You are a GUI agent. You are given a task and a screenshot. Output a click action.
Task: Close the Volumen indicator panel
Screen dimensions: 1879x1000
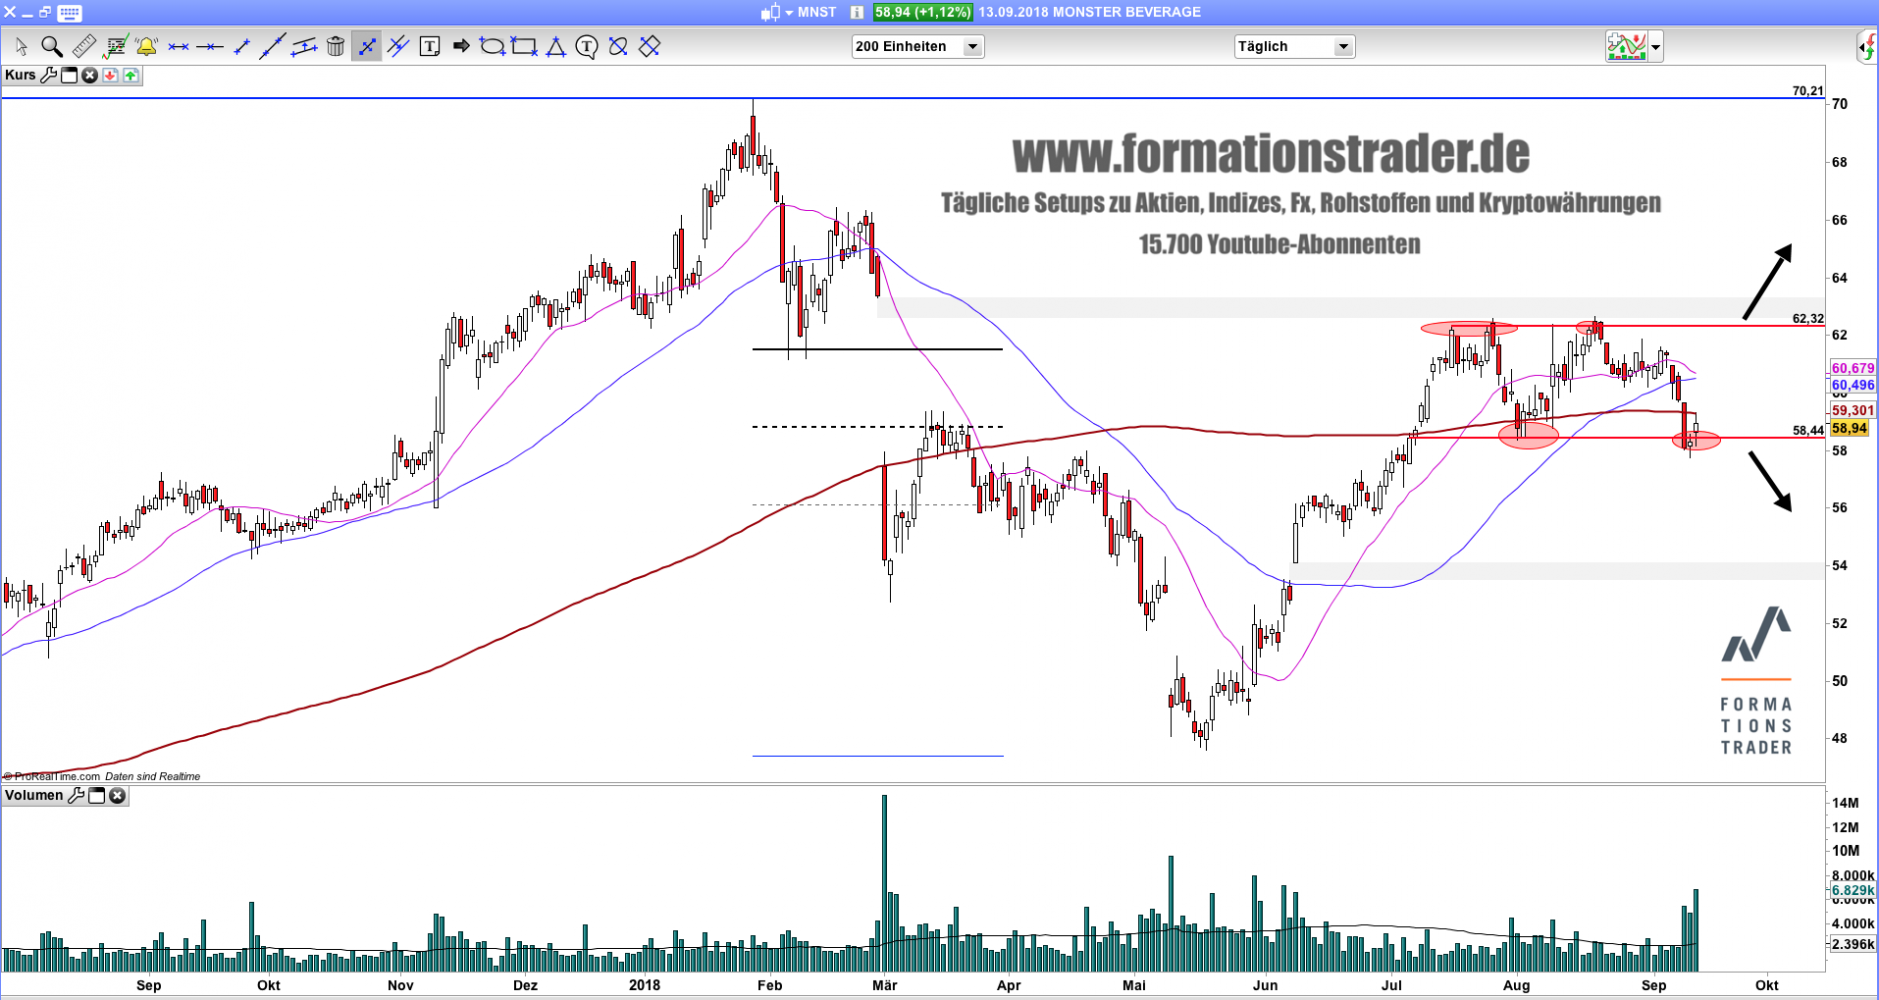point(117,796)
